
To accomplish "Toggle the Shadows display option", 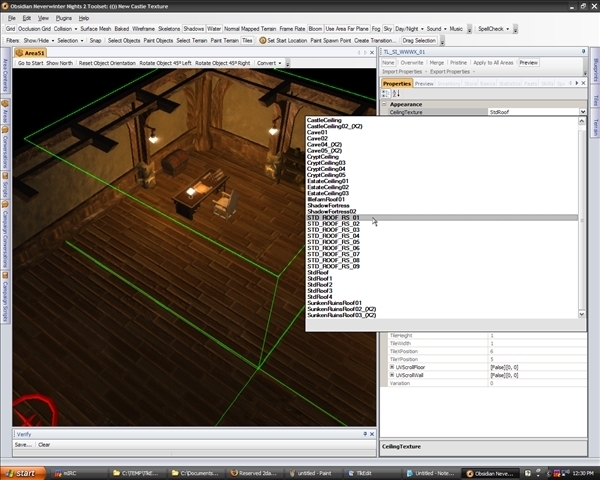I will [193, 29].
